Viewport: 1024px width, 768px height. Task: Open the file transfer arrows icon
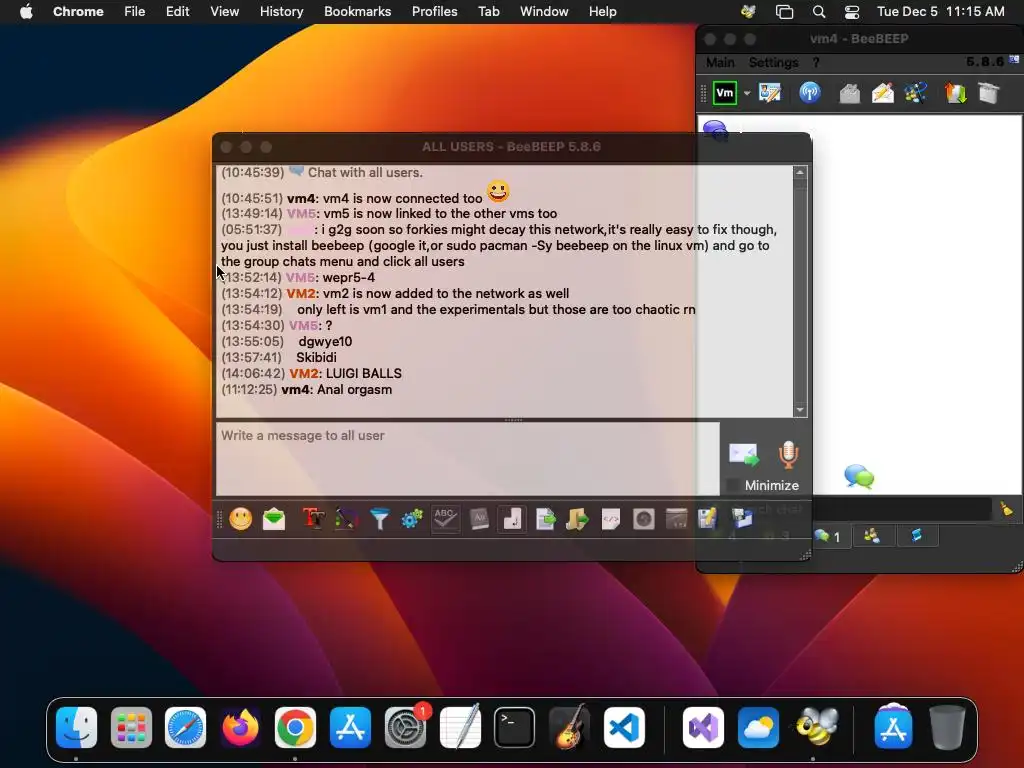point(955,93)
